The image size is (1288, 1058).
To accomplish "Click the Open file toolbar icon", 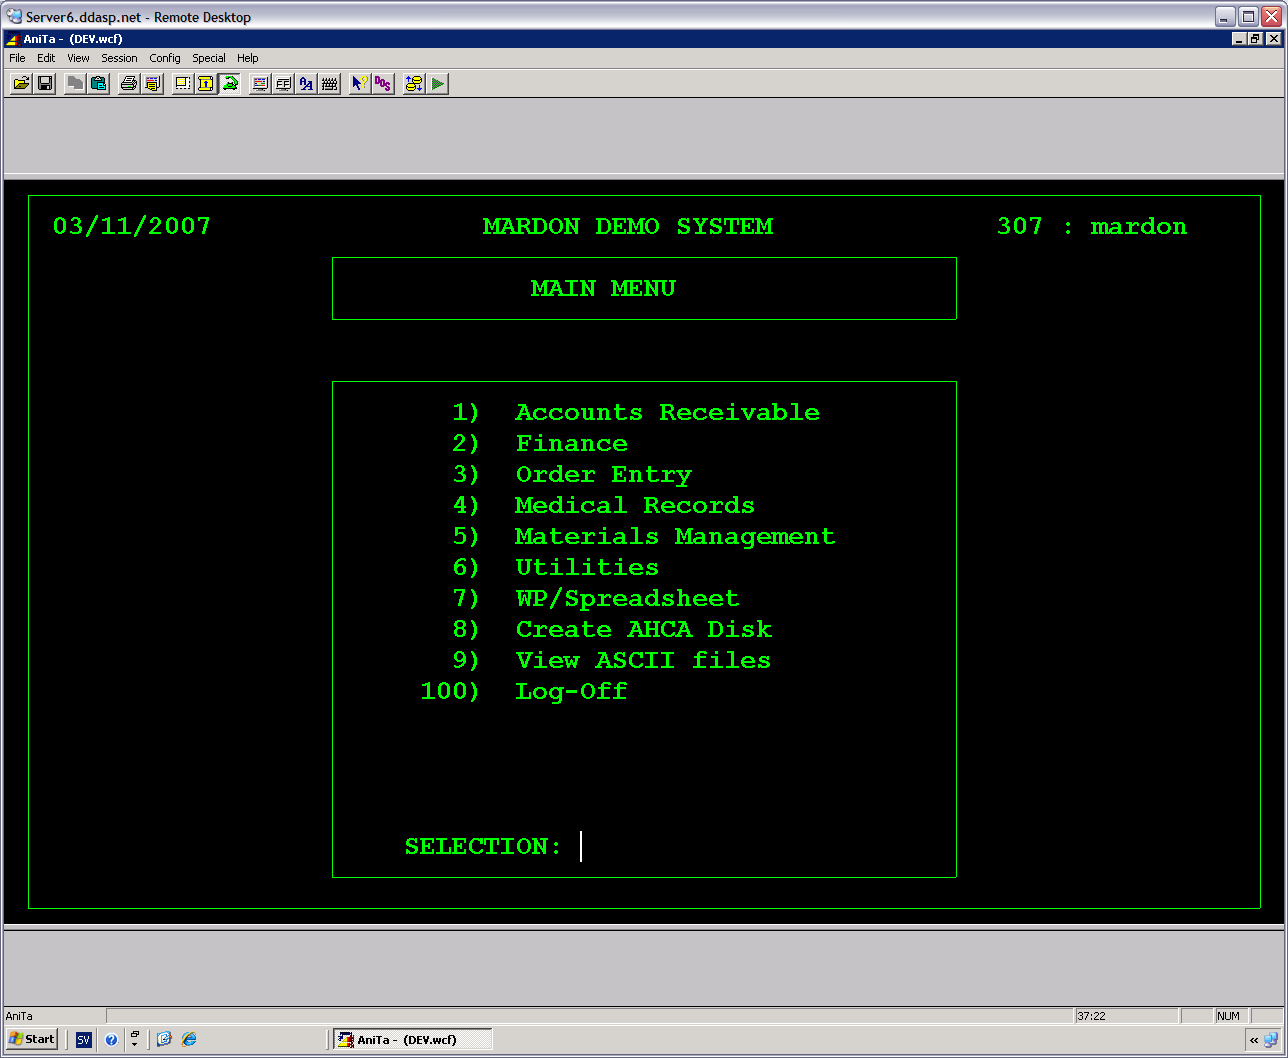I will (x=21, y=84).
